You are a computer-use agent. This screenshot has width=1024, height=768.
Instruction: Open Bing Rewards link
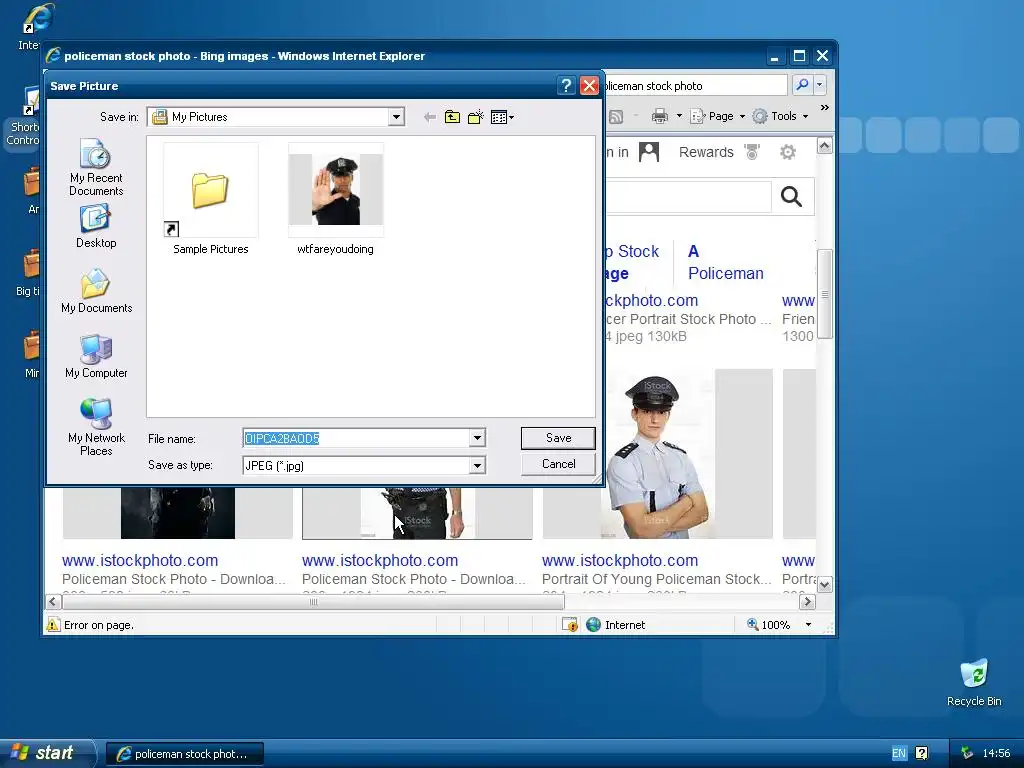coord(706,152)
